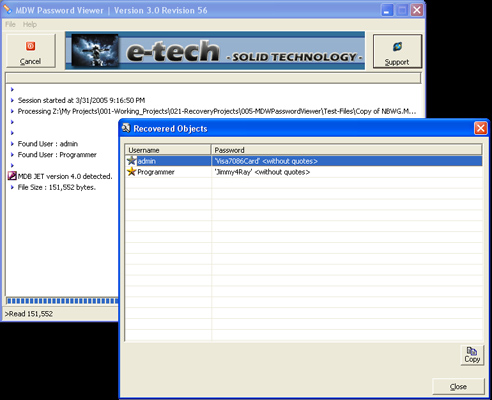Select the Programmer row in the list

(304, 172)
